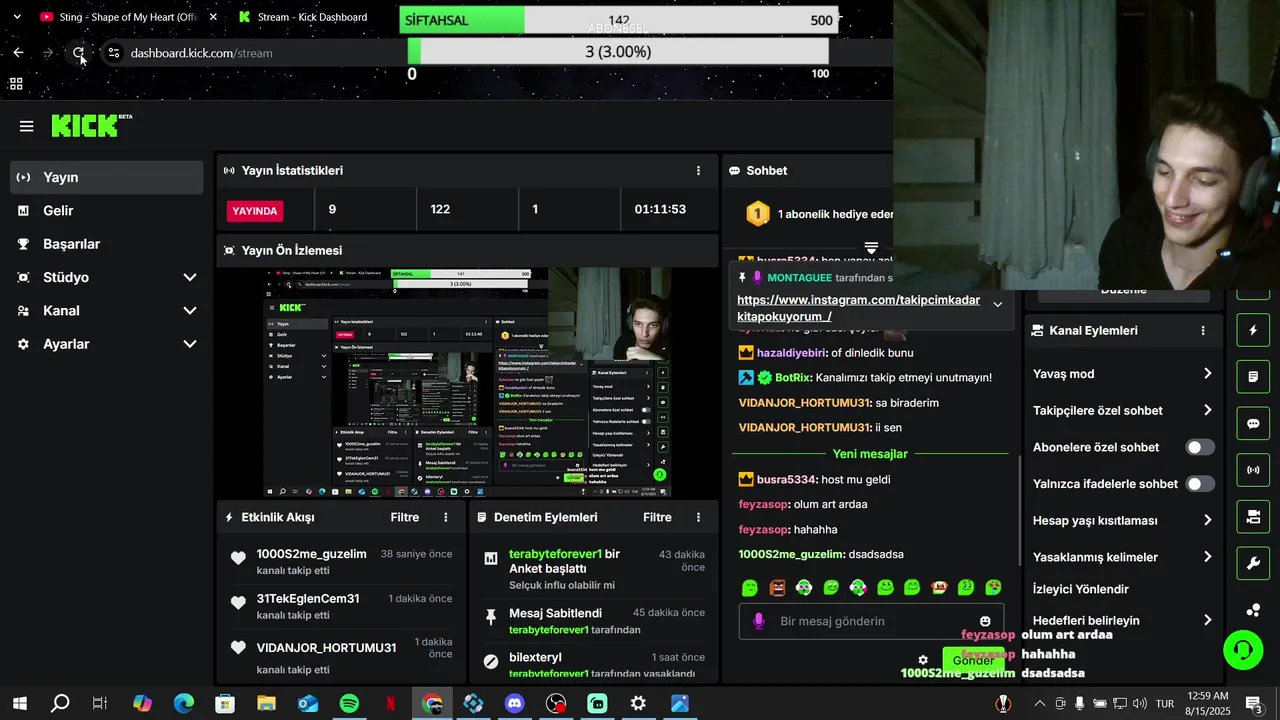Click the Bir mesaj gönderin input

[872, 622]
